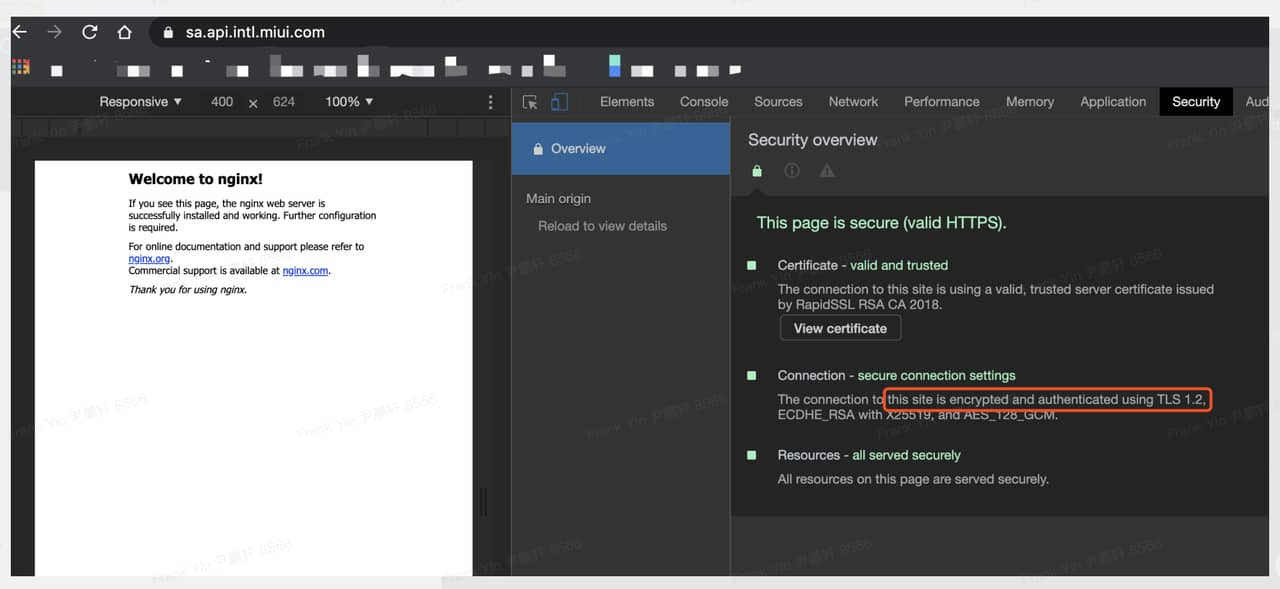This screenshot has width=1280, height=589.
Task: Click the info circle icon under Security overview
Action: click(x=792, y=171)
